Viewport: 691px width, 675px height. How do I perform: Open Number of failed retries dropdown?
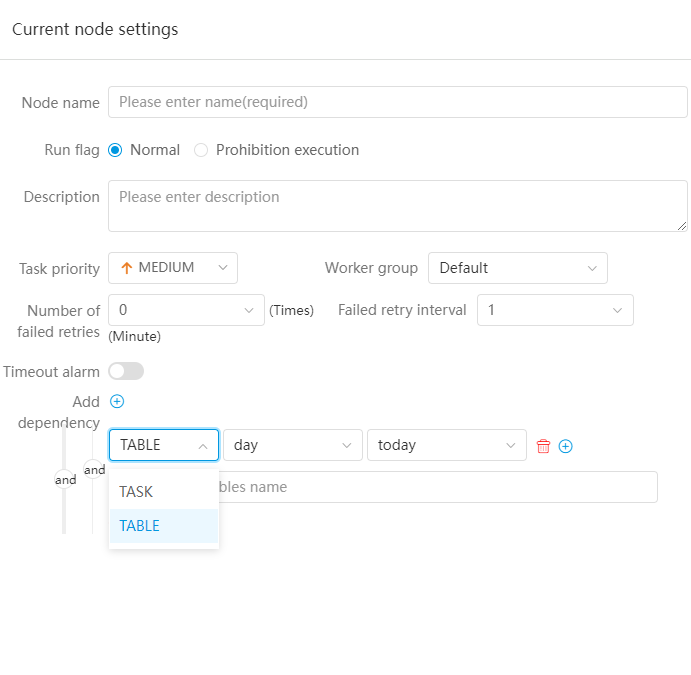click(x=186, y=310)
